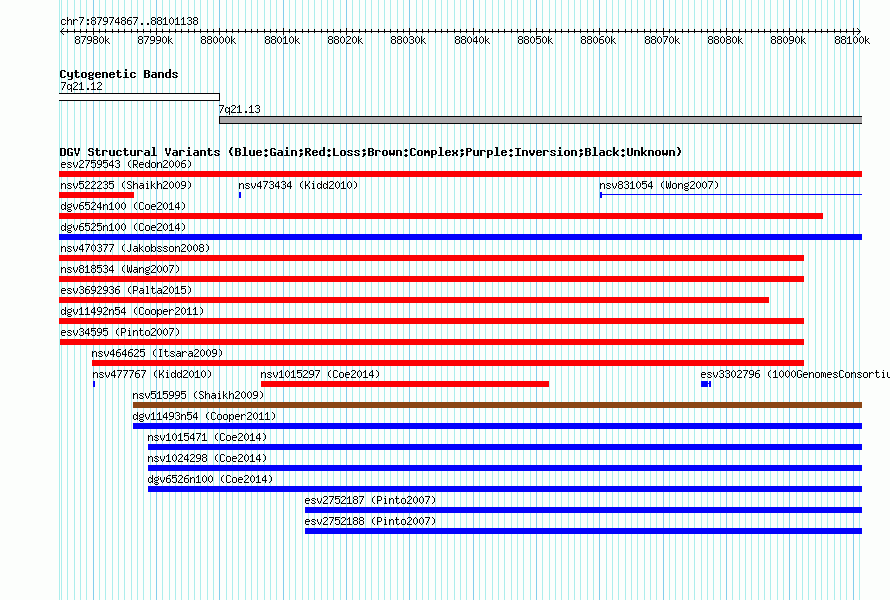This screenshot has width=890, height=600.
Task: Open dgv11492n54 (Cooper2011) variant label
Action: pos(132,311)
